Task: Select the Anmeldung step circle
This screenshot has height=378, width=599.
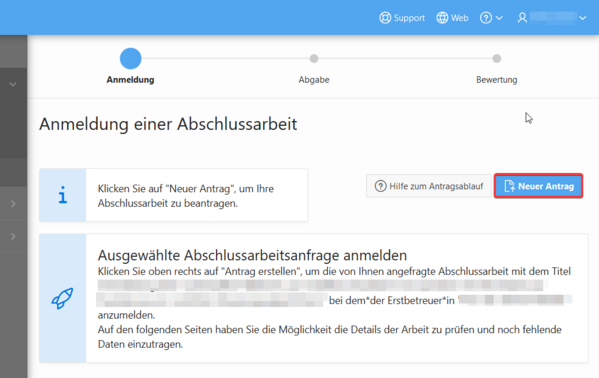Action: [x=131, y=58]
